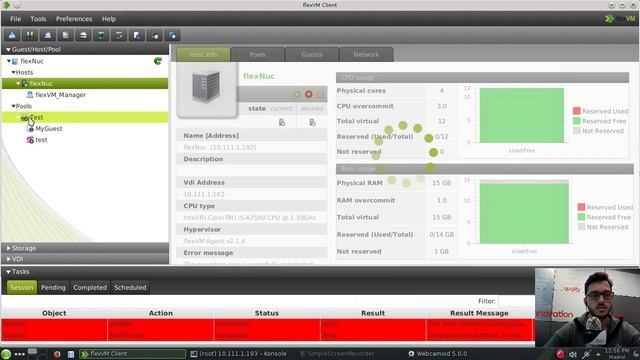Select the lowercase test guest in tree
Viewport: 640px width, 360px height.
[41, 140]
